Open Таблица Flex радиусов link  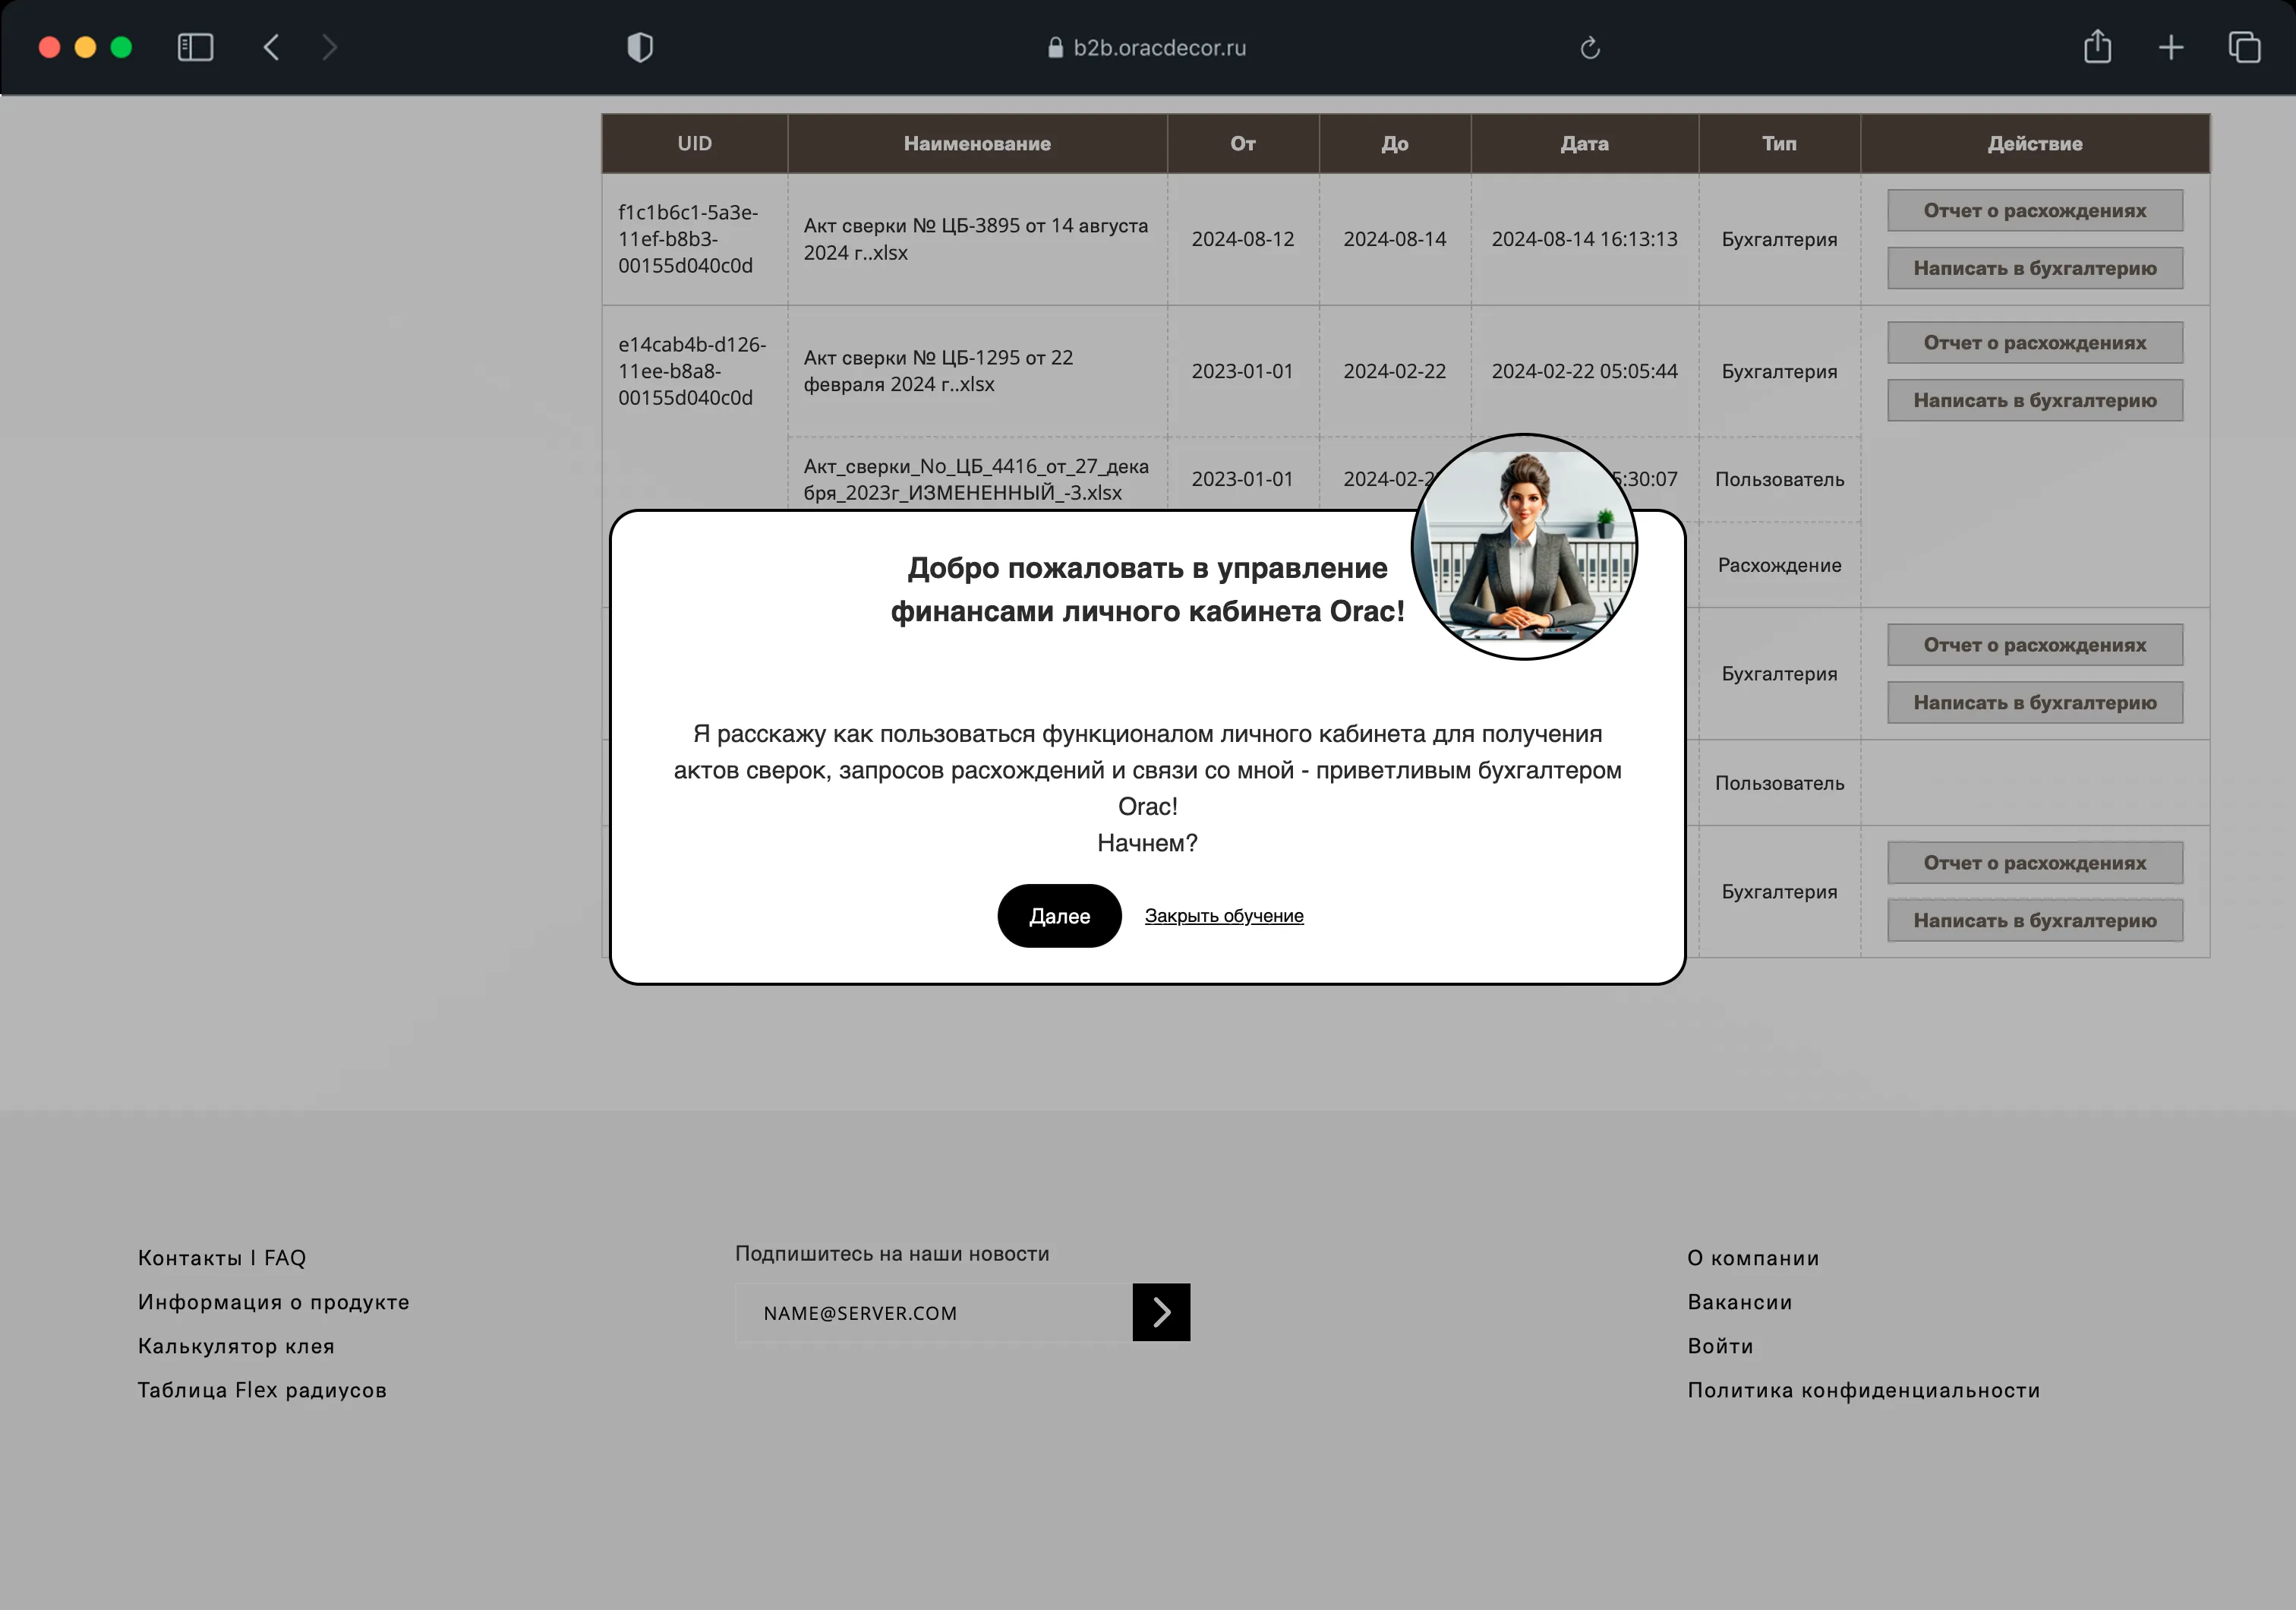click(x=262, y=1390)
